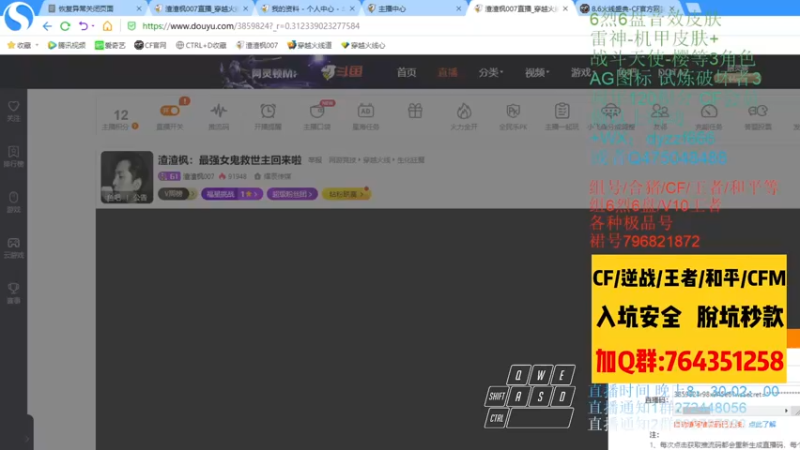Image resolution: width=800 pixels, height=450 pixels.
Task: Open the yellow 钻粉 button
Action: [346, 194]
